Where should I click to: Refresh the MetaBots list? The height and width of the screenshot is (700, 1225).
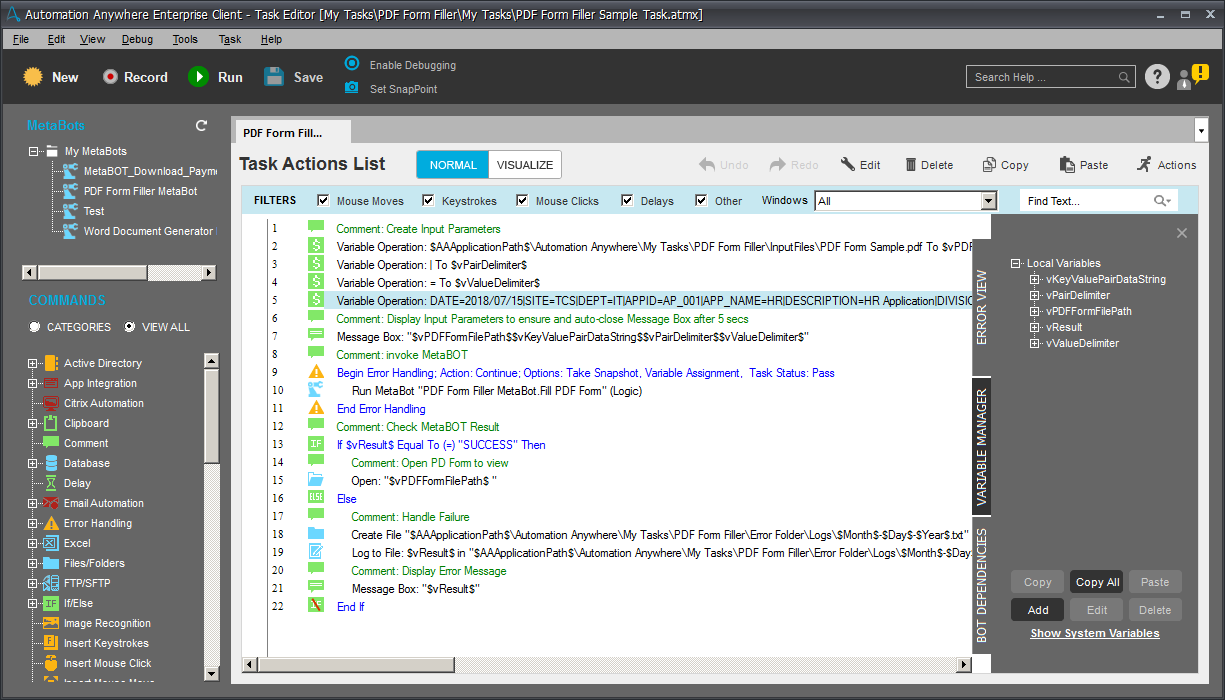[x=201, y=126]
